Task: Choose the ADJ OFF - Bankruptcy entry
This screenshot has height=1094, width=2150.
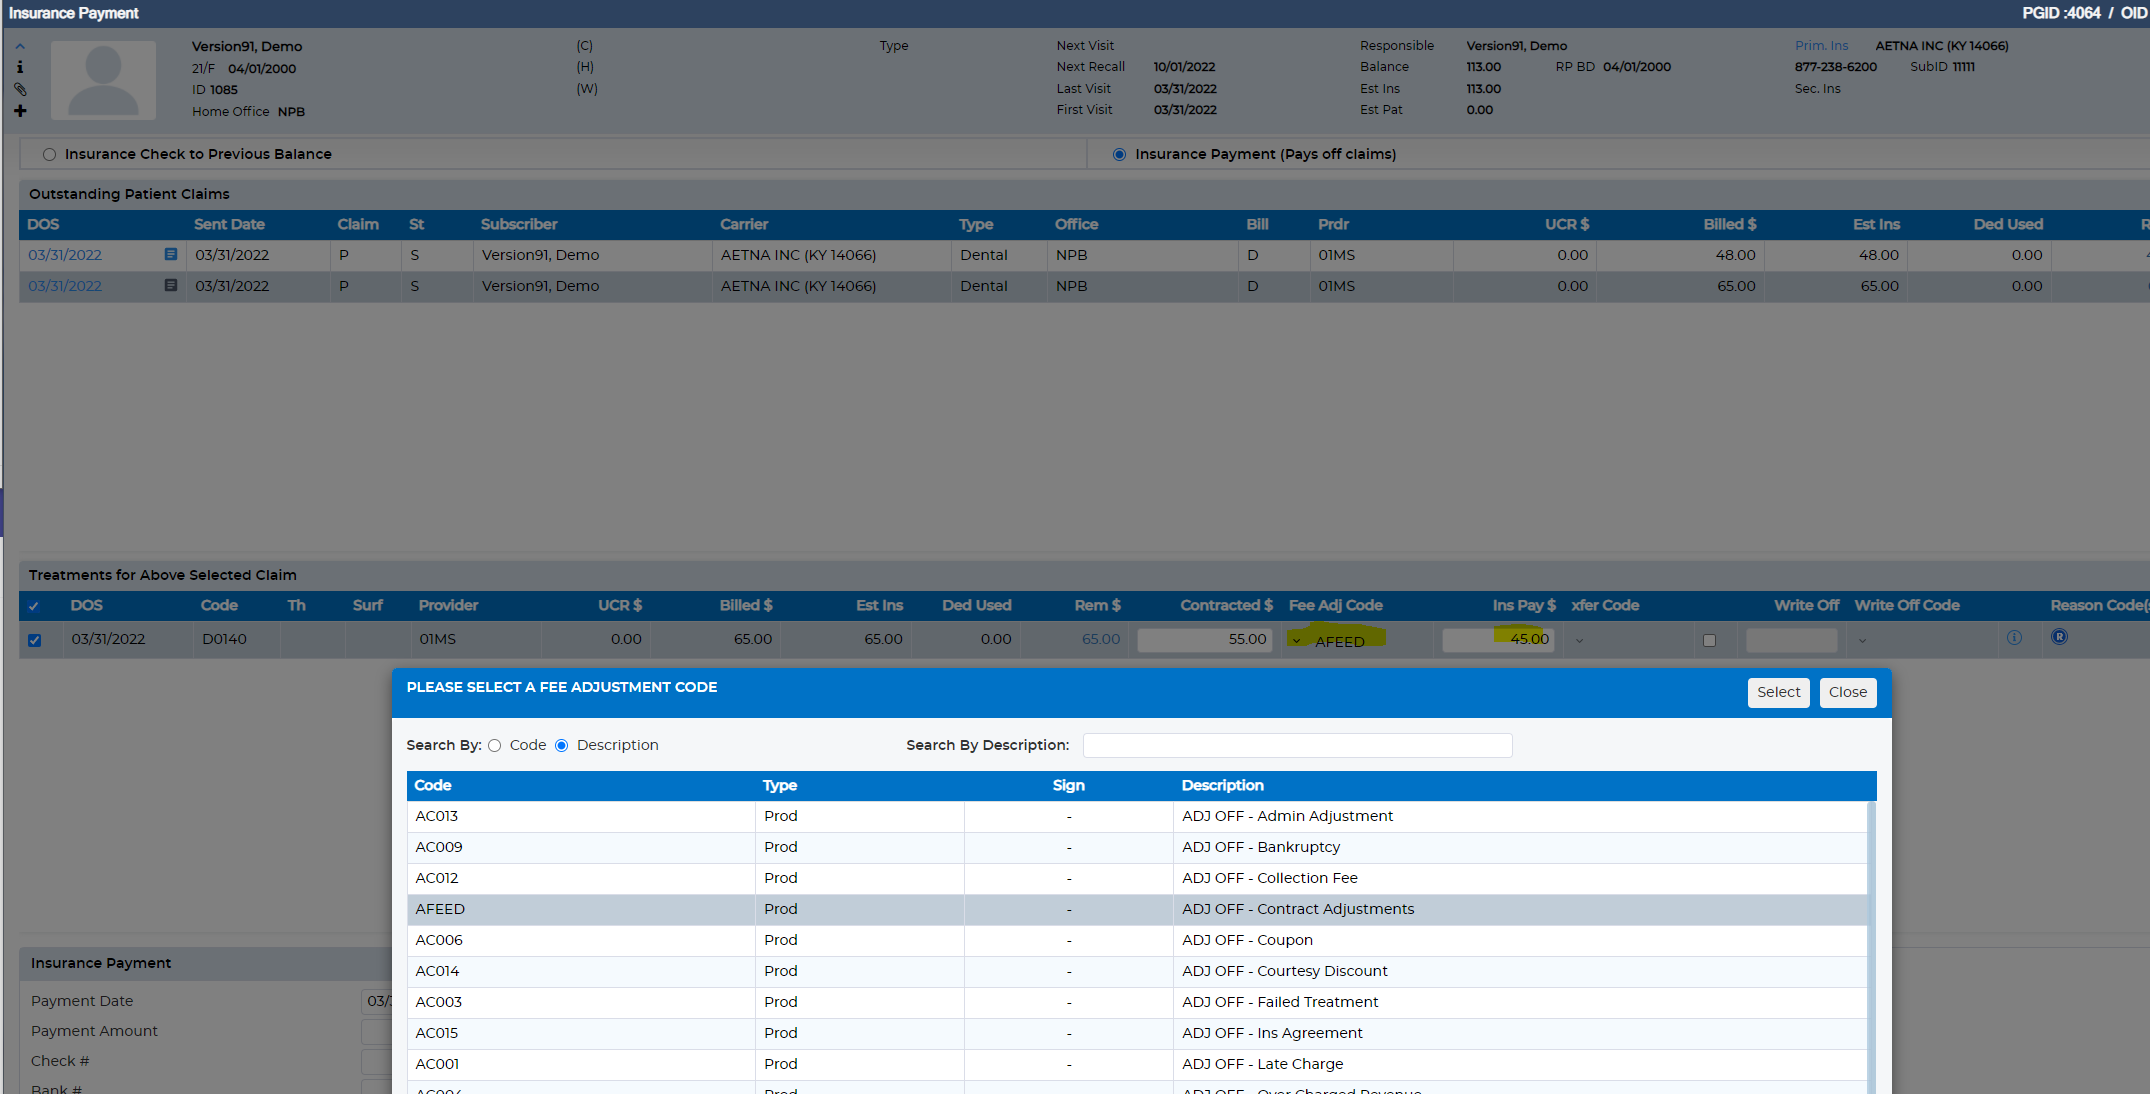Action: click(x=1137, y=847)
